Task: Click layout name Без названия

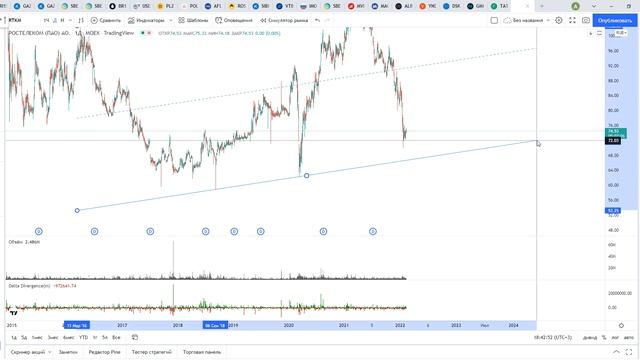Action: tap(528, 20)
